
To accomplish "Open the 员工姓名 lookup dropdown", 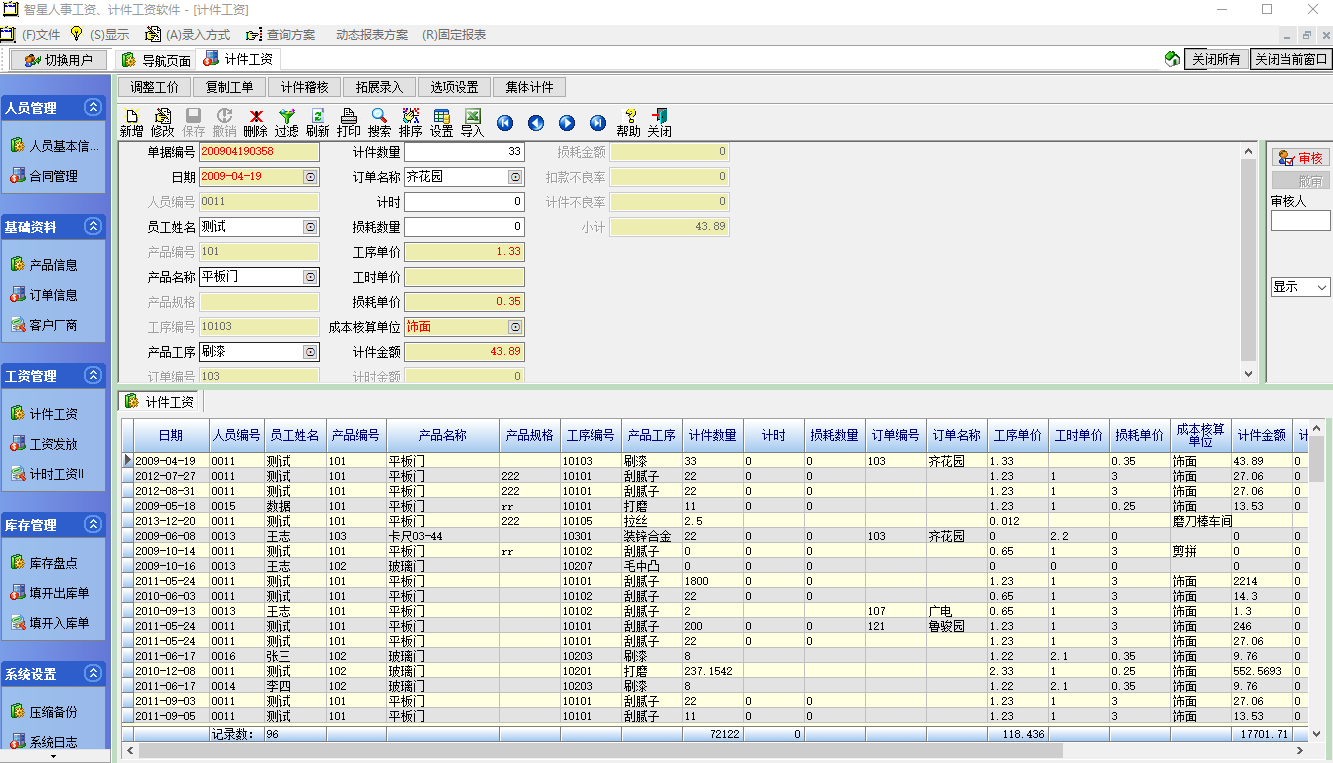I will (x=311, y=227).
